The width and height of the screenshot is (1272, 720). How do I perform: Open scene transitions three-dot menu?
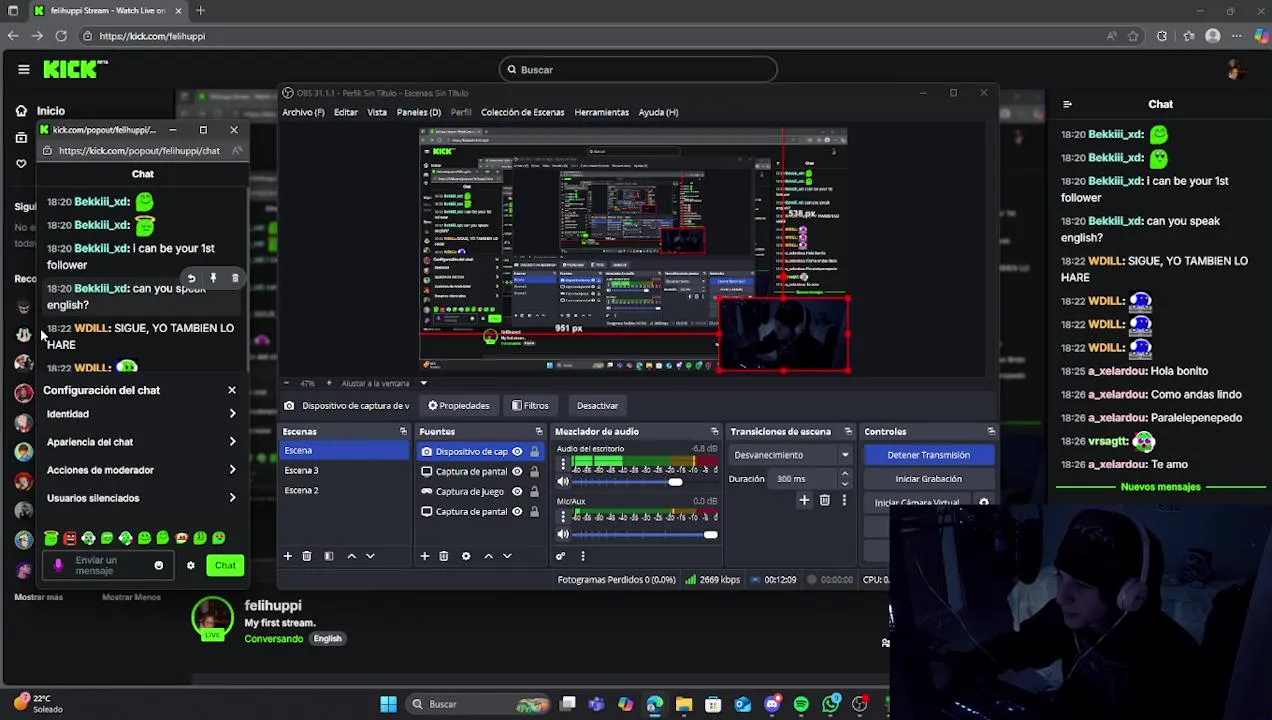844,500
